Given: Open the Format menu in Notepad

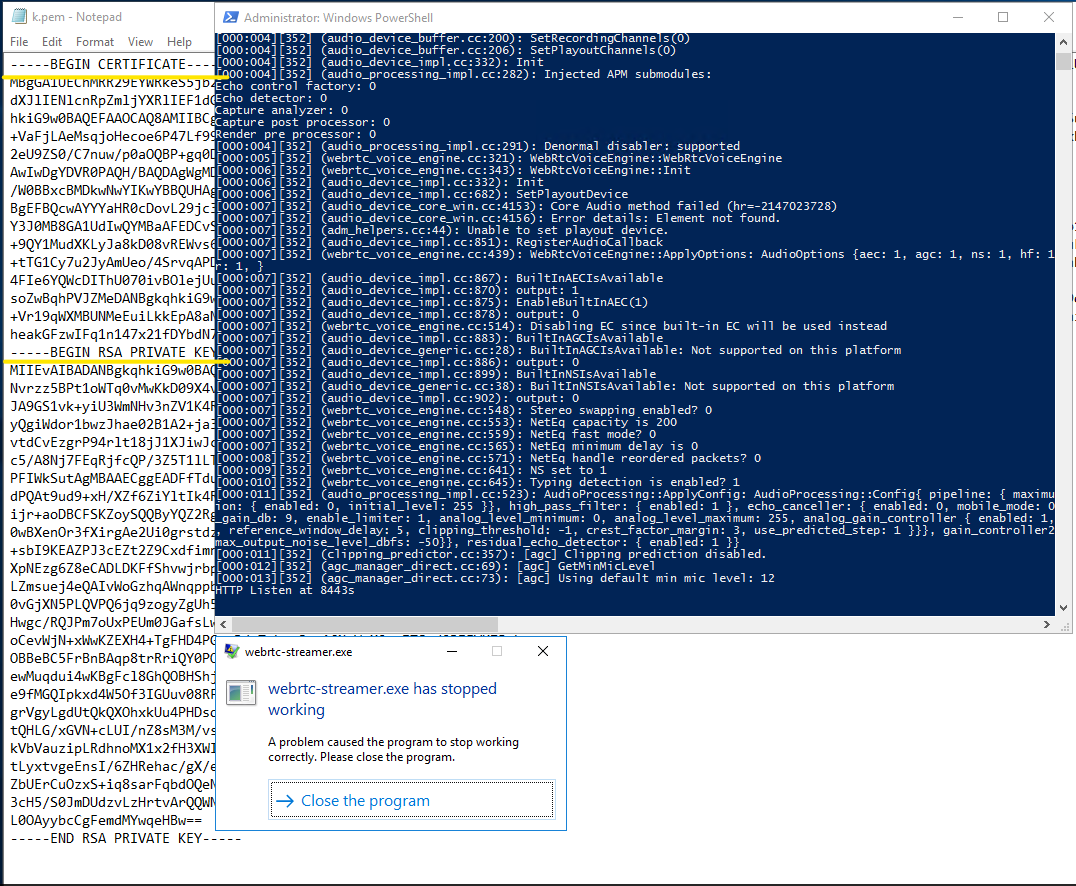Looking at the screenshot, I should point(94,42).
